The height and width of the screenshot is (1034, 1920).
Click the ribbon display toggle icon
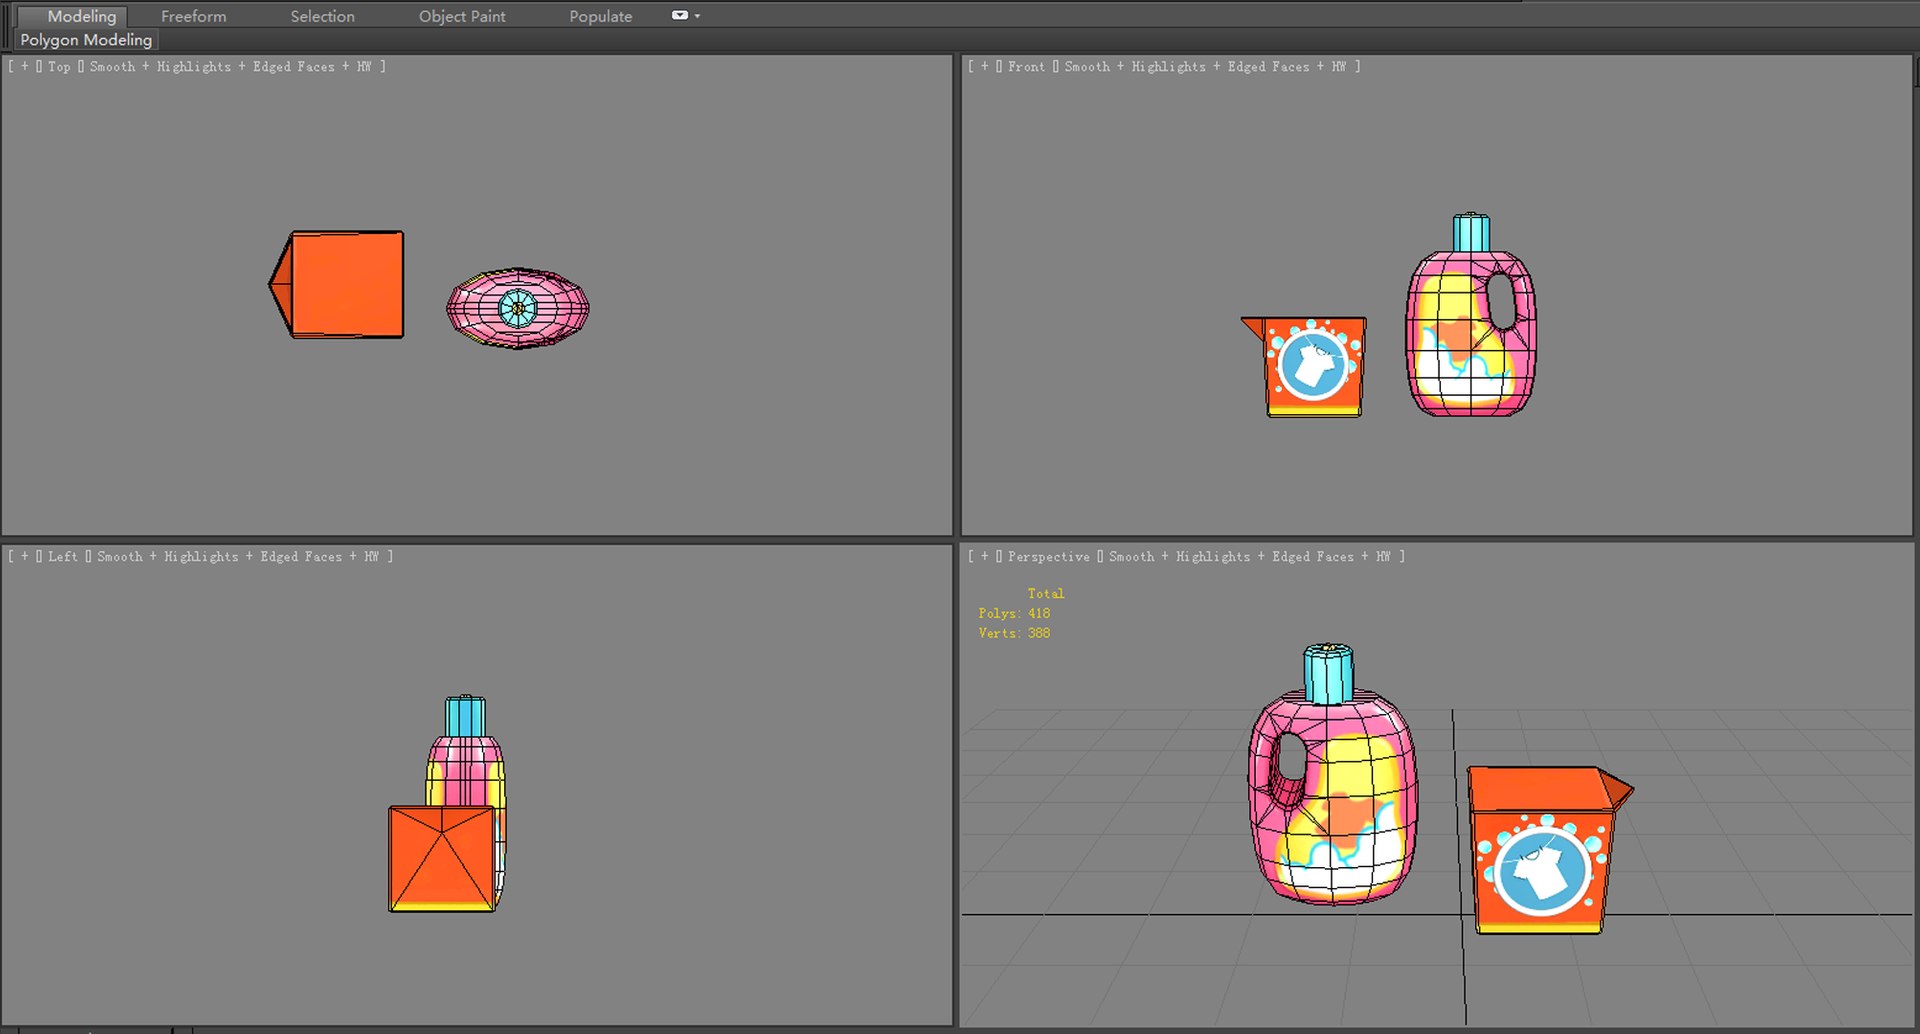click(680, 15)
